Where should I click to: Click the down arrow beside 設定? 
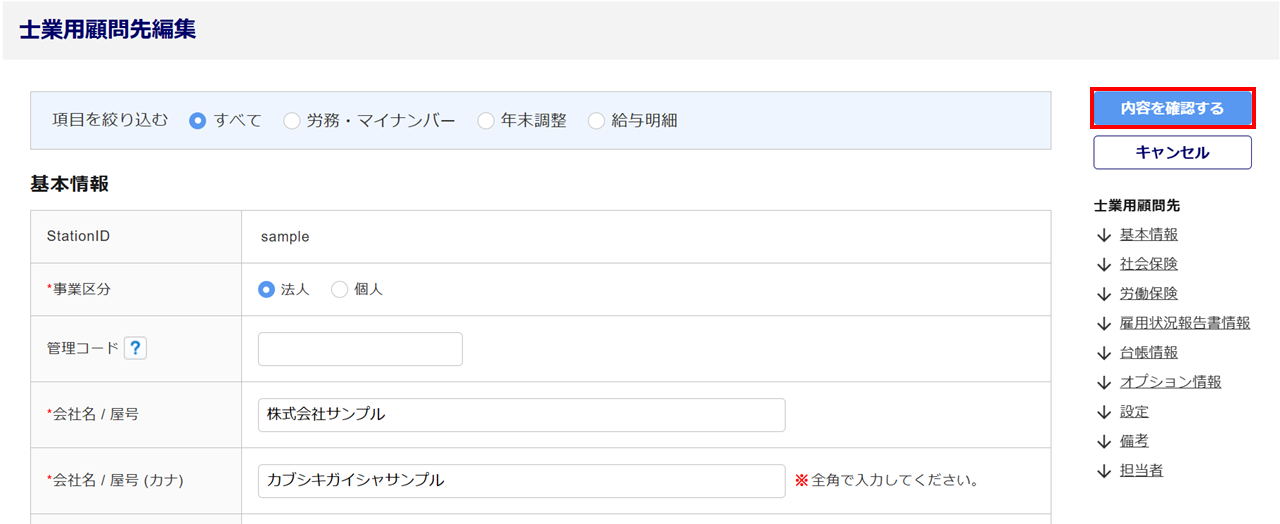1104,412
